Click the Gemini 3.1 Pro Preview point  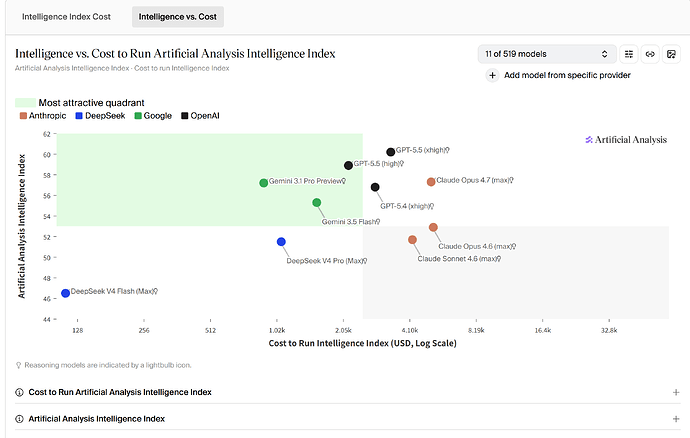coord(264,183)
